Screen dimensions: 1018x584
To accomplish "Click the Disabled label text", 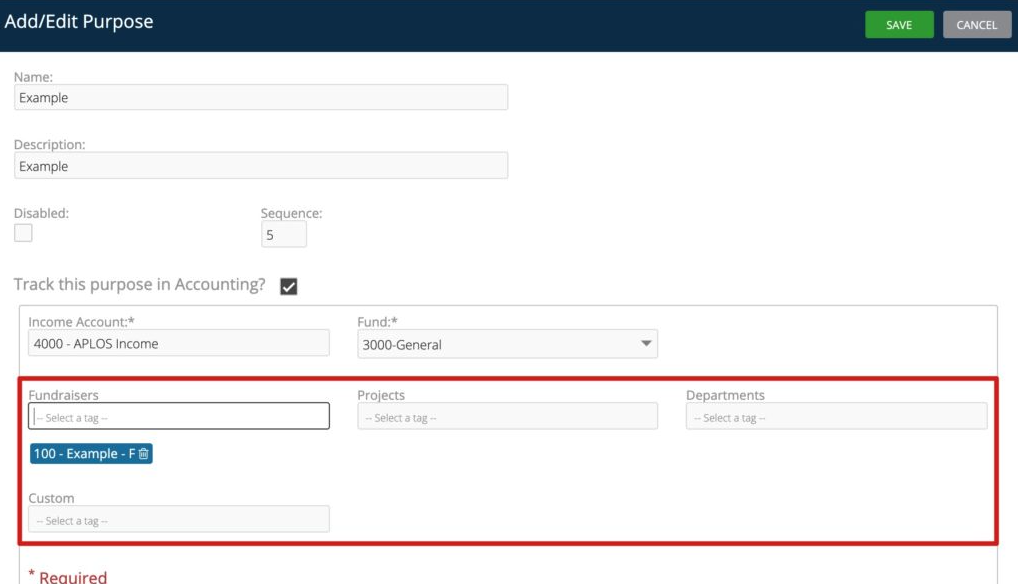I will (41, 212).
